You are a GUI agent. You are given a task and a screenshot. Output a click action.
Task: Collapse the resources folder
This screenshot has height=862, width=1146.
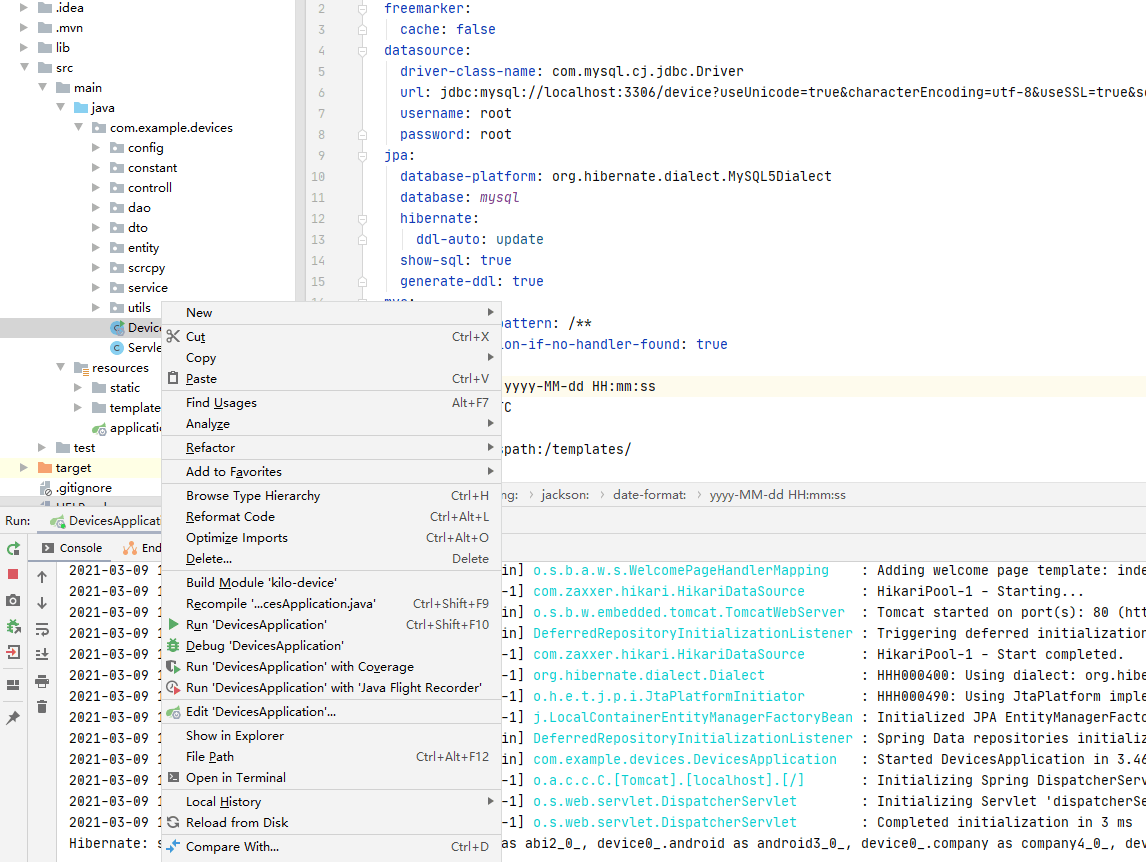point(61,367)
